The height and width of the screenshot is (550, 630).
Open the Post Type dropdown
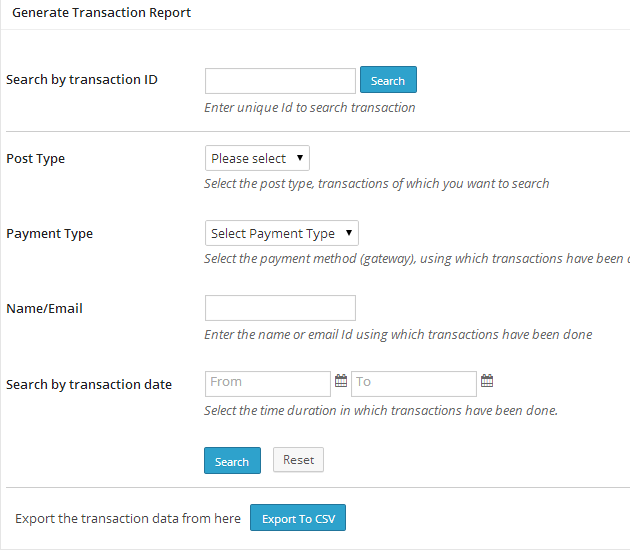coord(257,158)
